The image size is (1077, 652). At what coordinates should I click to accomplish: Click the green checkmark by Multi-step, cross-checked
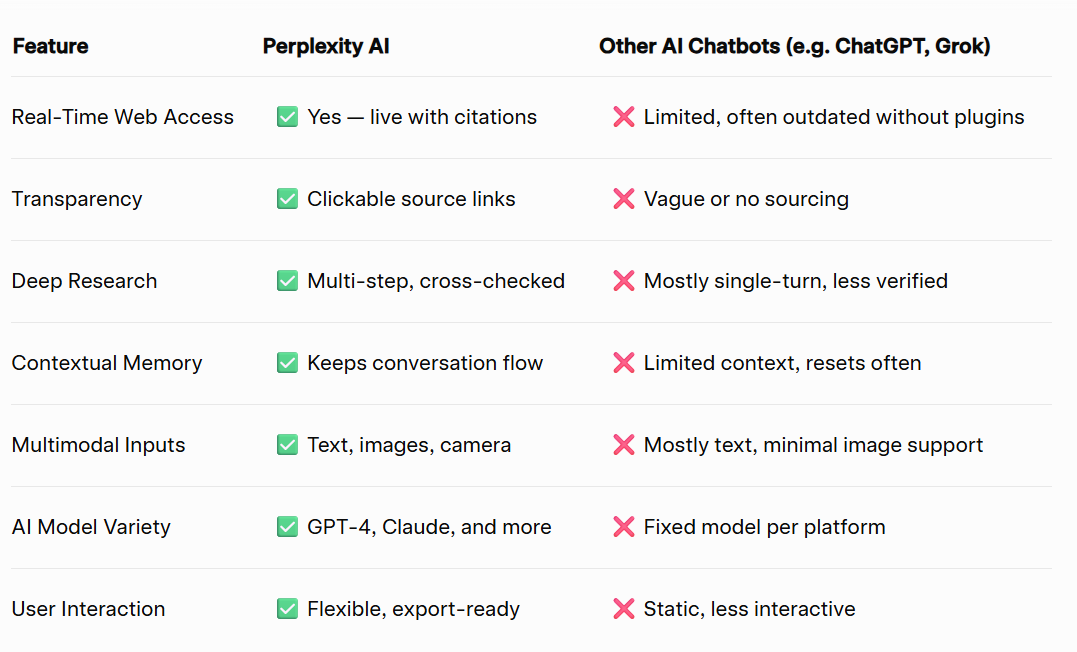tap(287, 280)
